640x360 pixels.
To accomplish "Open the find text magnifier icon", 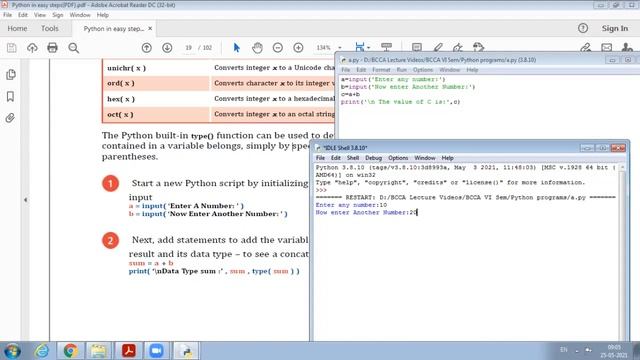I will pos(73,48).
